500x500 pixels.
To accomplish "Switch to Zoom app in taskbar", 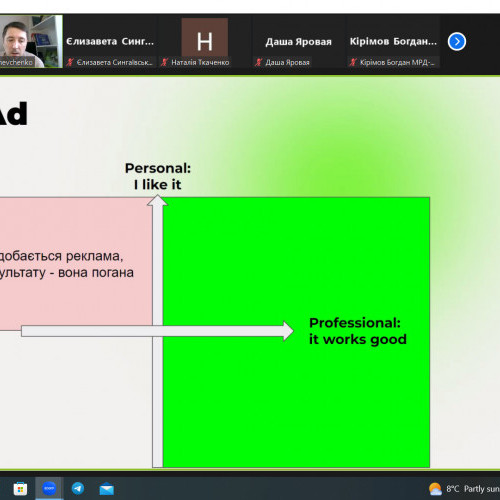I will [49, 488].
